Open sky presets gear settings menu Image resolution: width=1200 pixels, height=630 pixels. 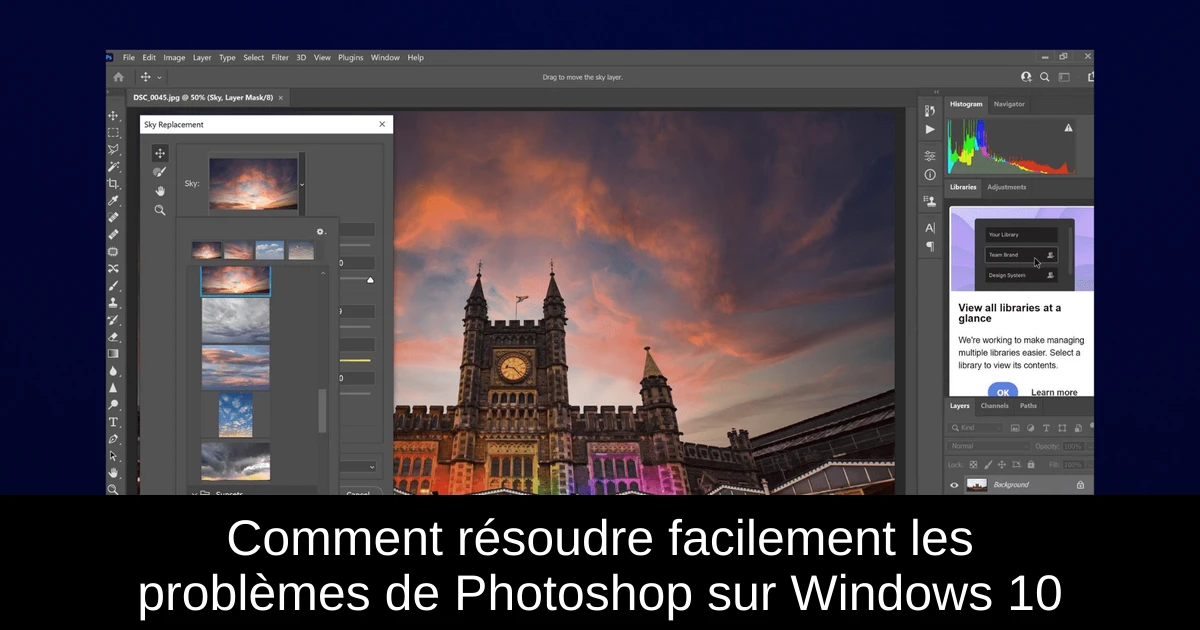tap(320, 232)
